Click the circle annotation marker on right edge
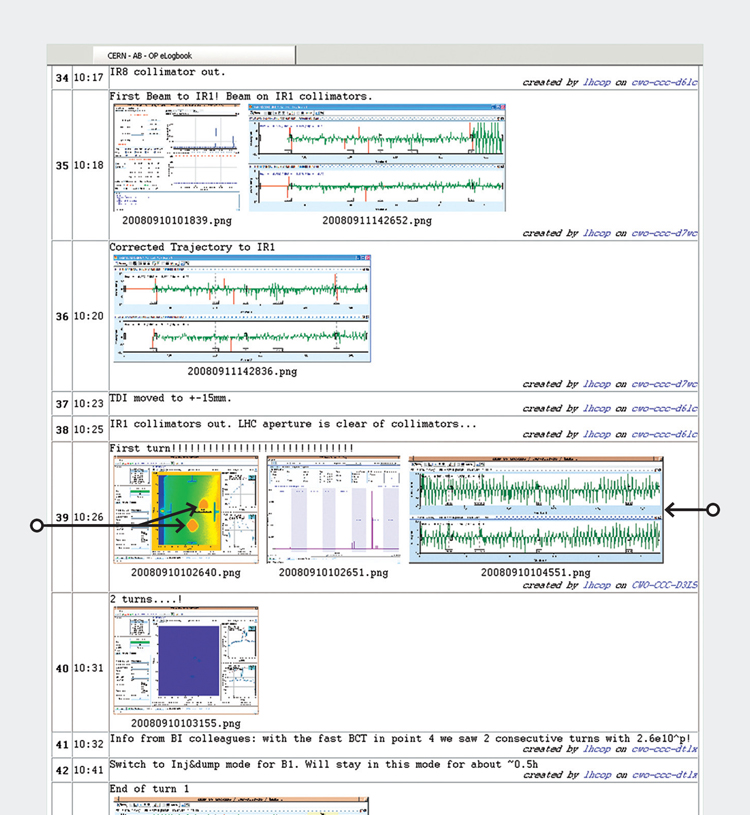750x815 pixels. [713, 510]
